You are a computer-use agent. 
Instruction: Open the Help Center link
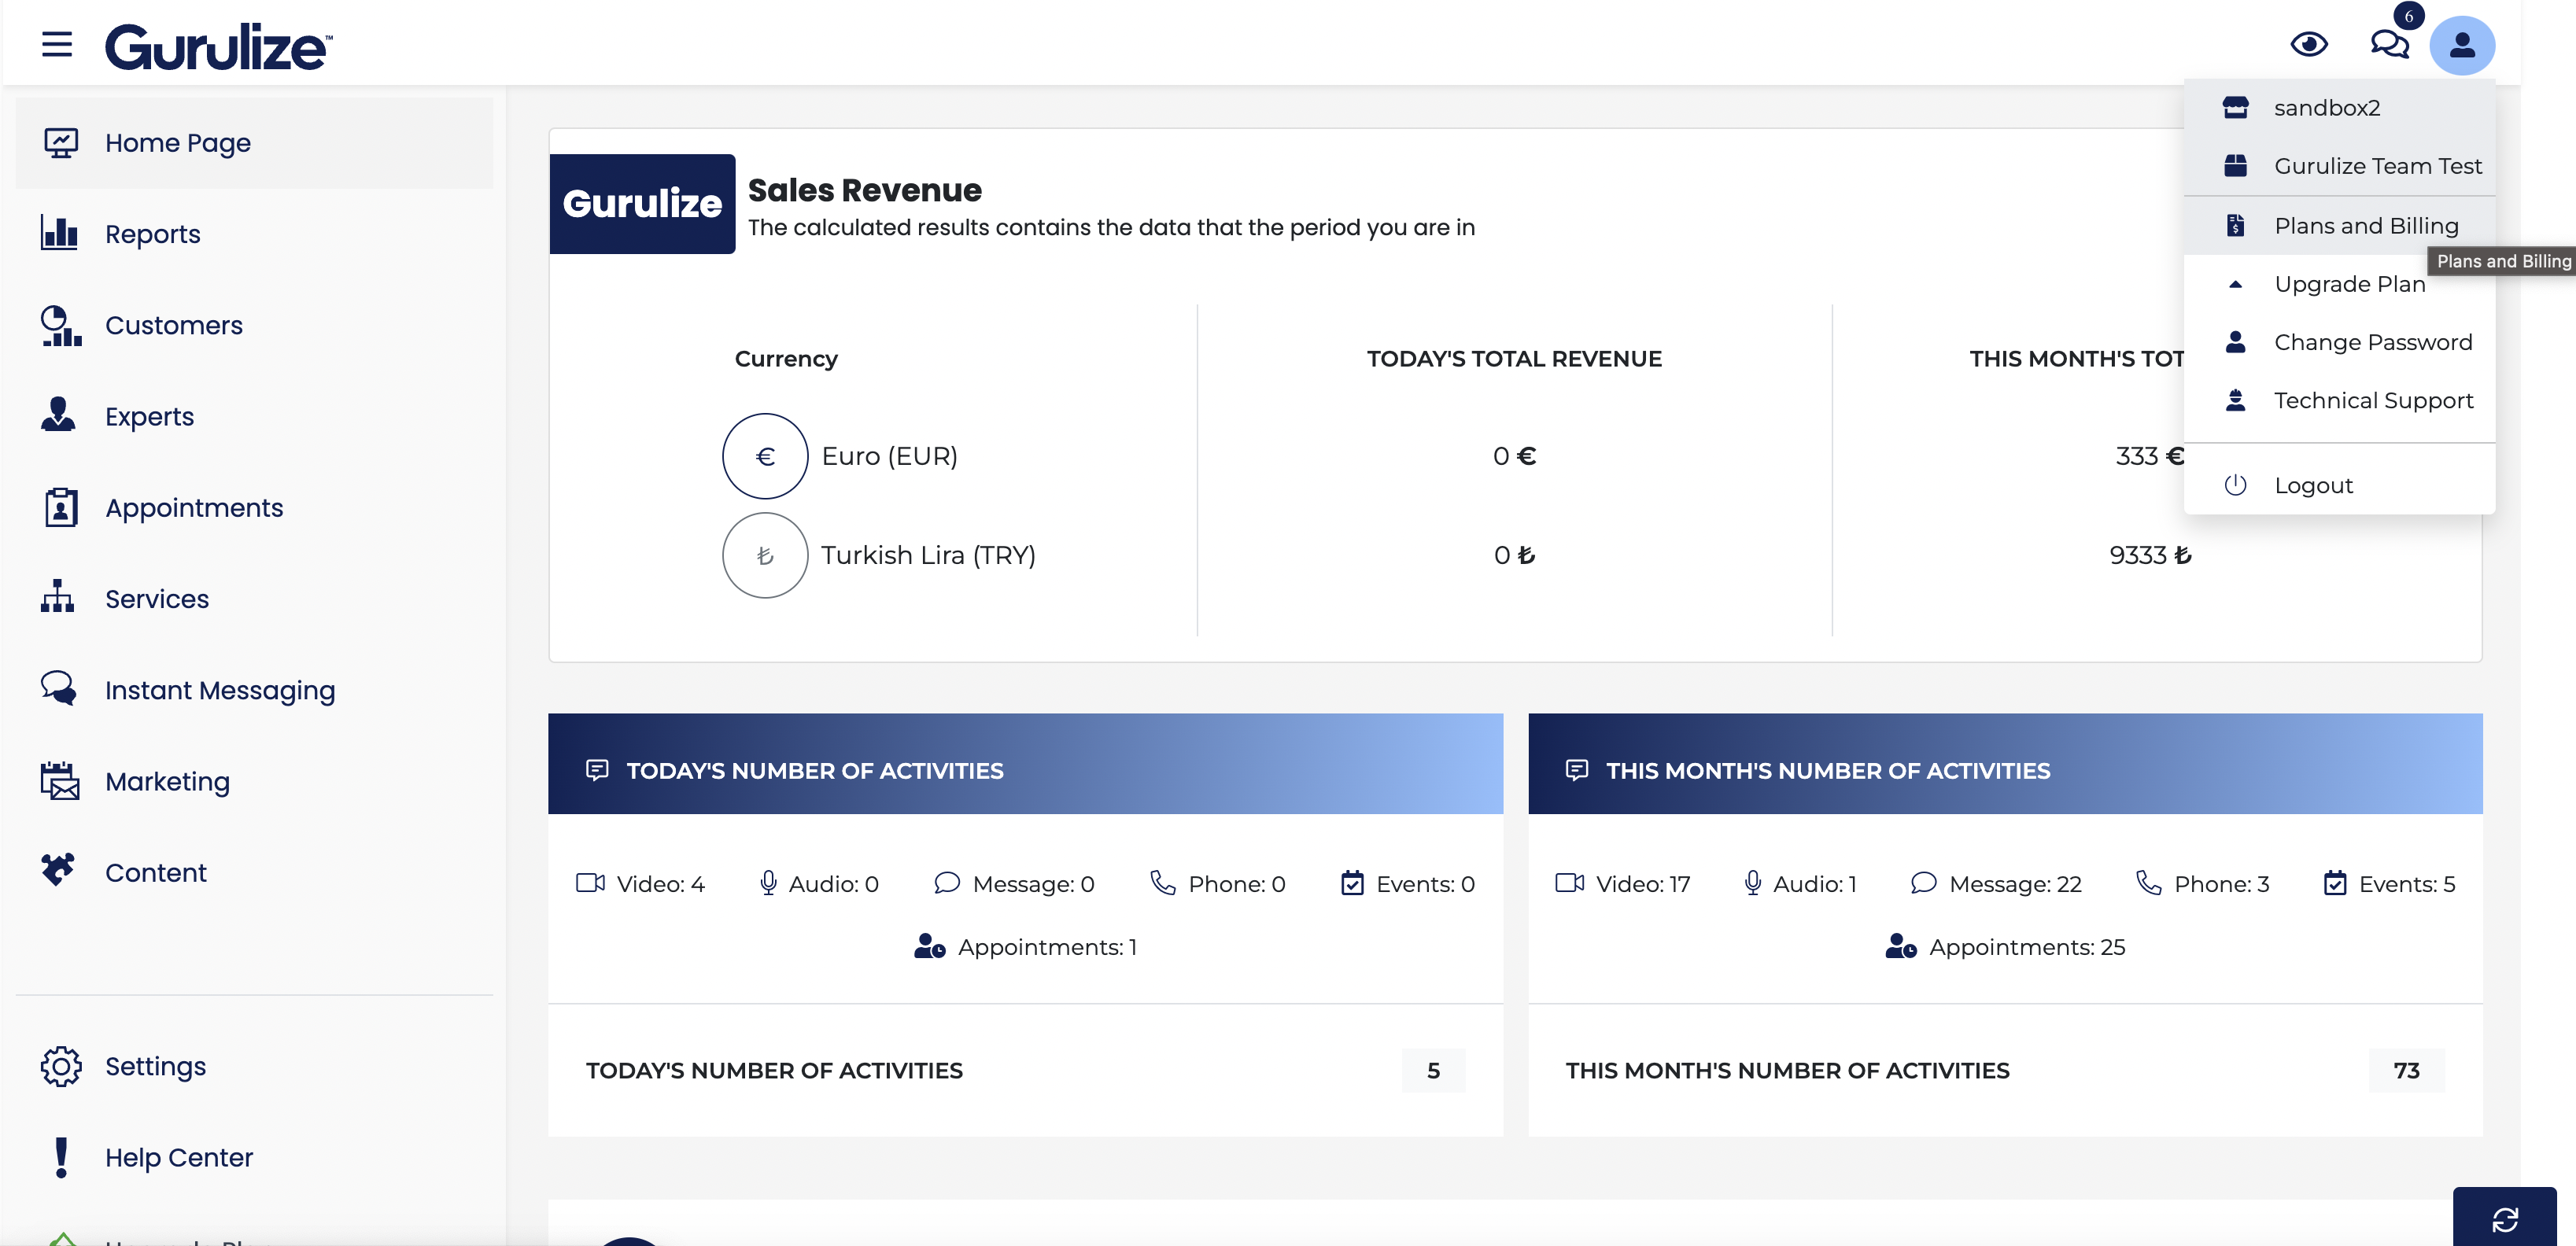point(178,1157)
